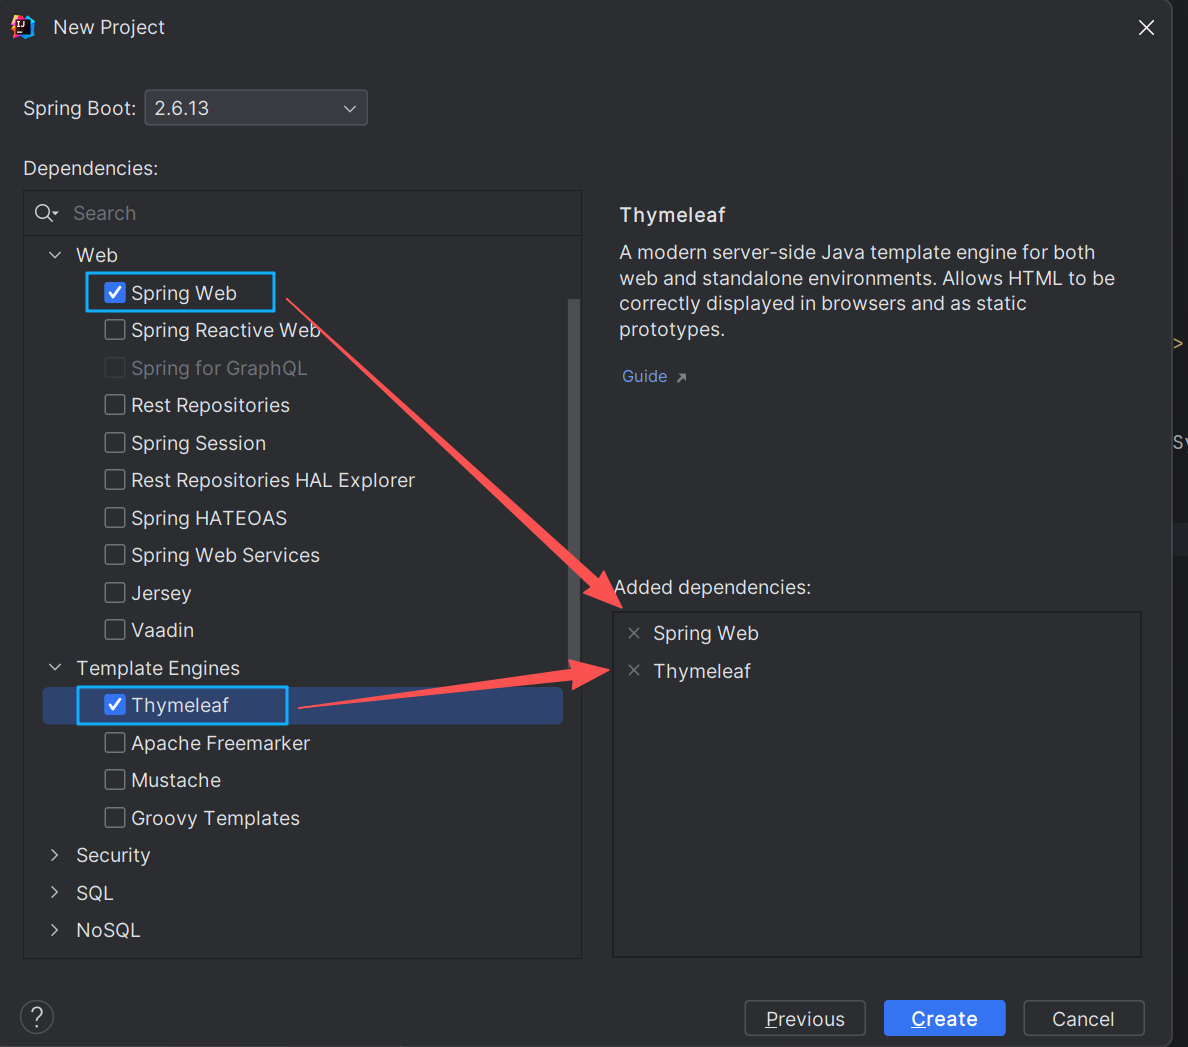
Task: Collapse the Web category
Action: click(55, 255)
